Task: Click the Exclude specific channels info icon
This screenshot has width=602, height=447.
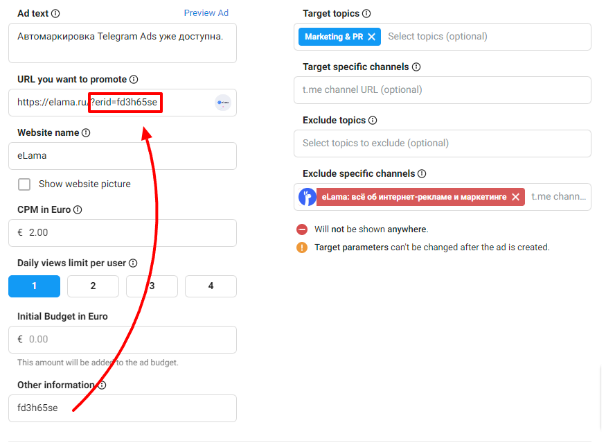Action: (x=422, y=174)
